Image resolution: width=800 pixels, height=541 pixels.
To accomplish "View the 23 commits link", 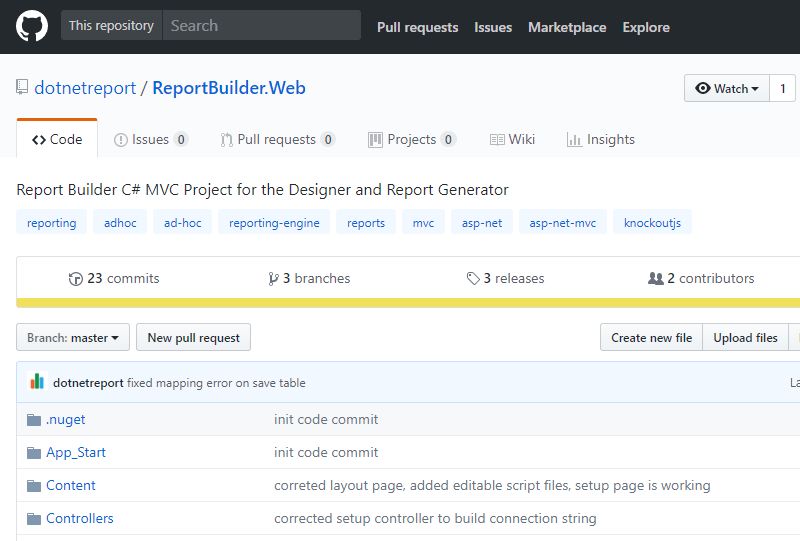I will [114, 279].
